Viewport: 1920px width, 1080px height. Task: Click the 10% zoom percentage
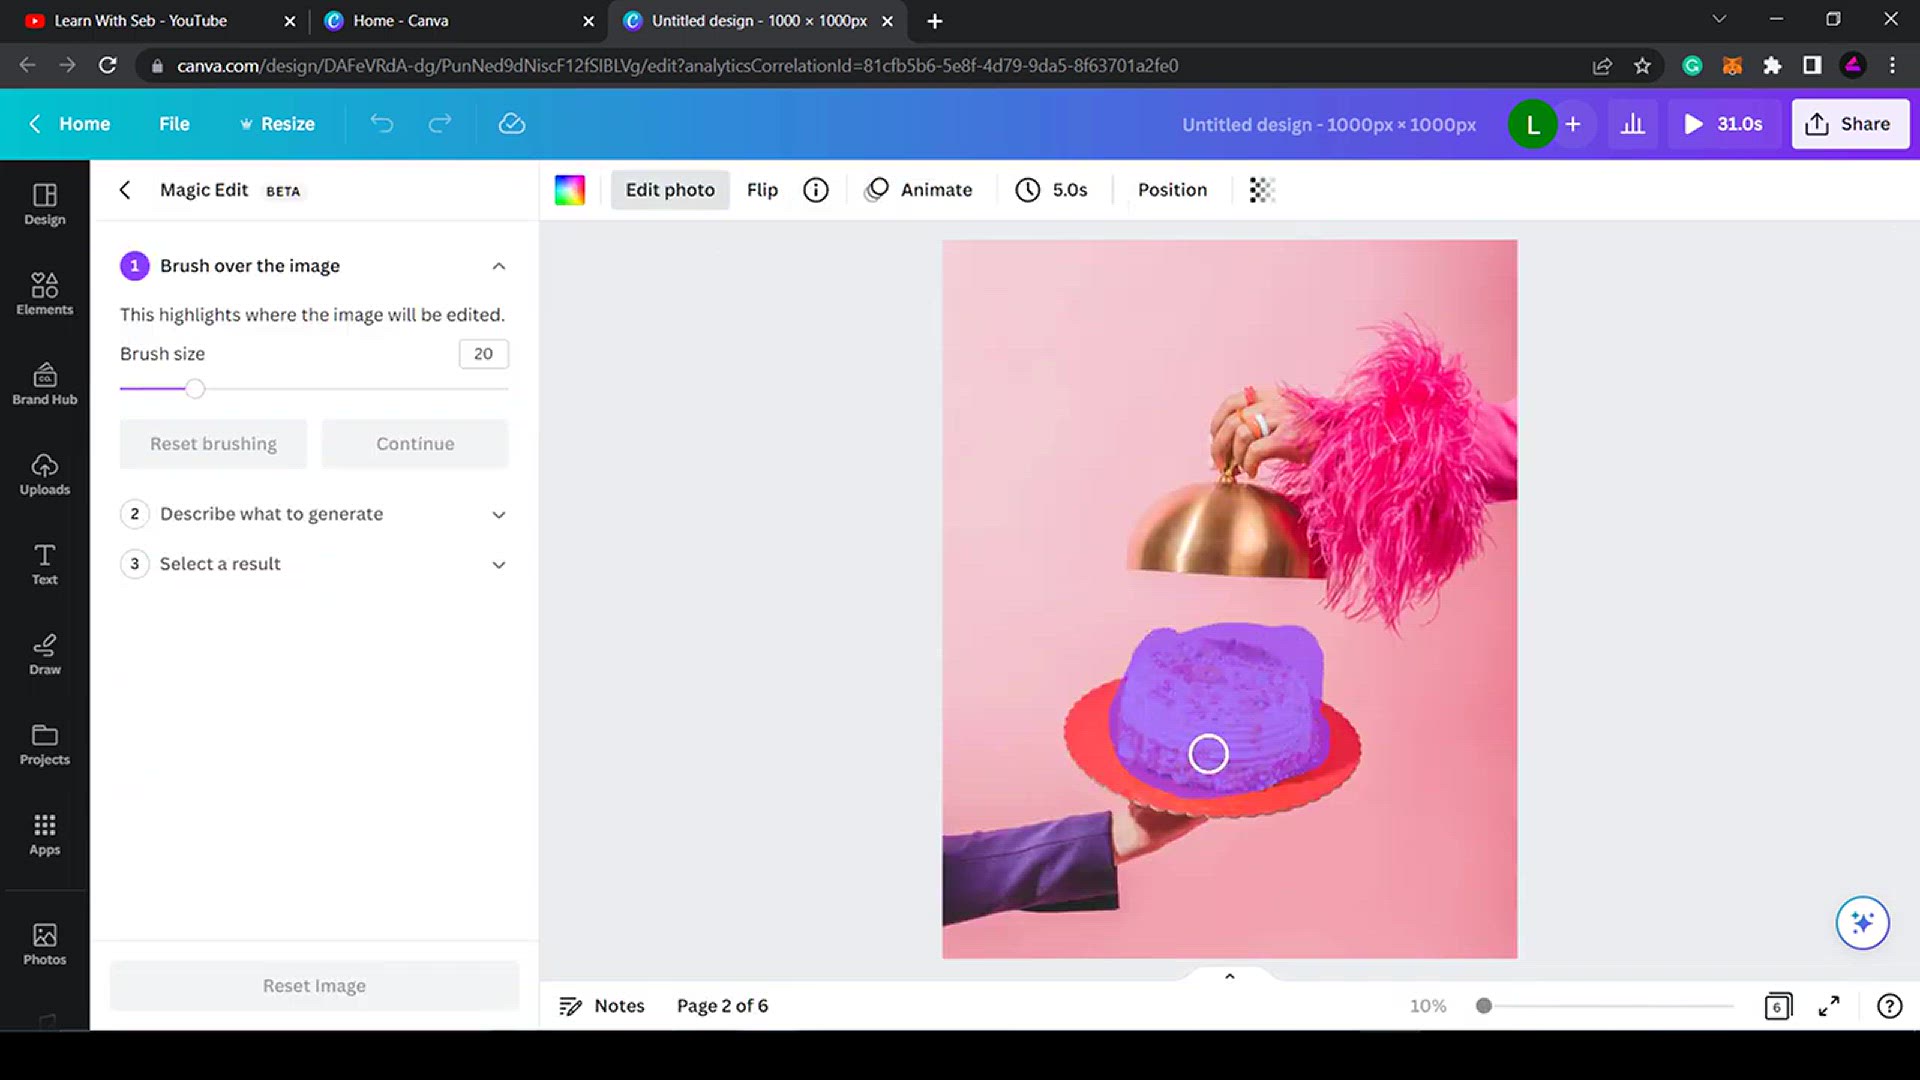point(1428,1006)
